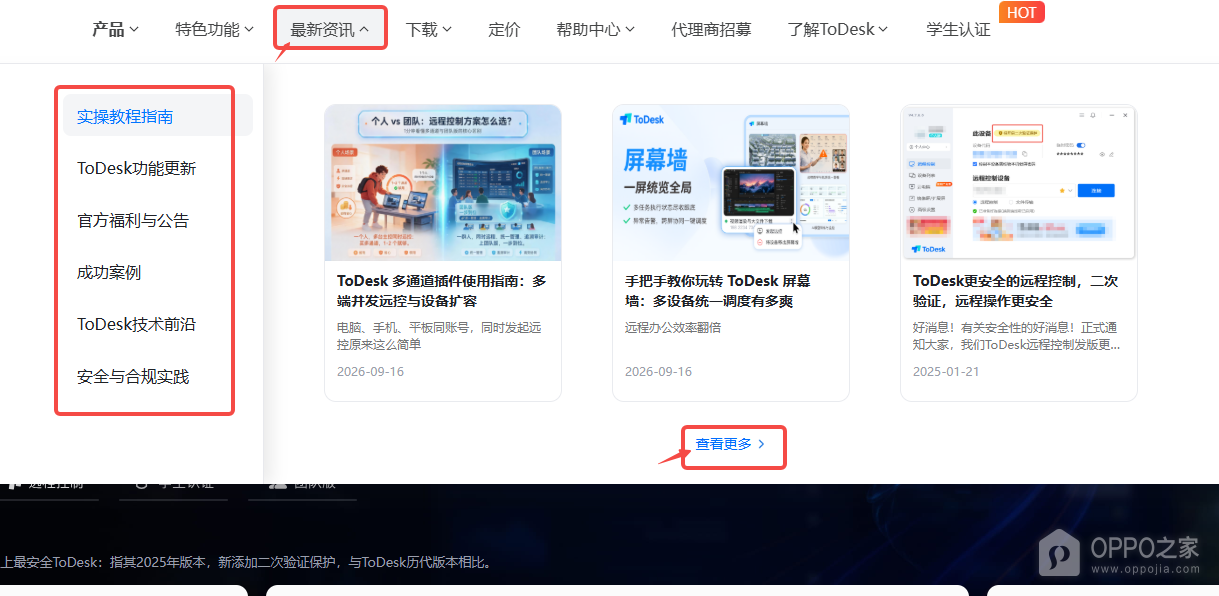This screenshot has height=596, width=1219.
Task: Click the chevron arrow beside 产品
Action: tap(134, 30)
